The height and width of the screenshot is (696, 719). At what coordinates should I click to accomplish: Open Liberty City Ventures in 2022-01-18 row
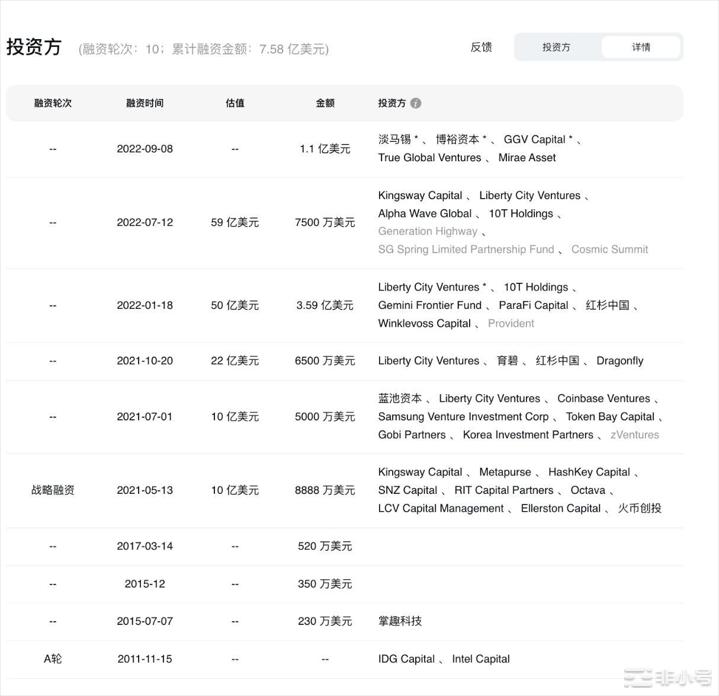428,287
